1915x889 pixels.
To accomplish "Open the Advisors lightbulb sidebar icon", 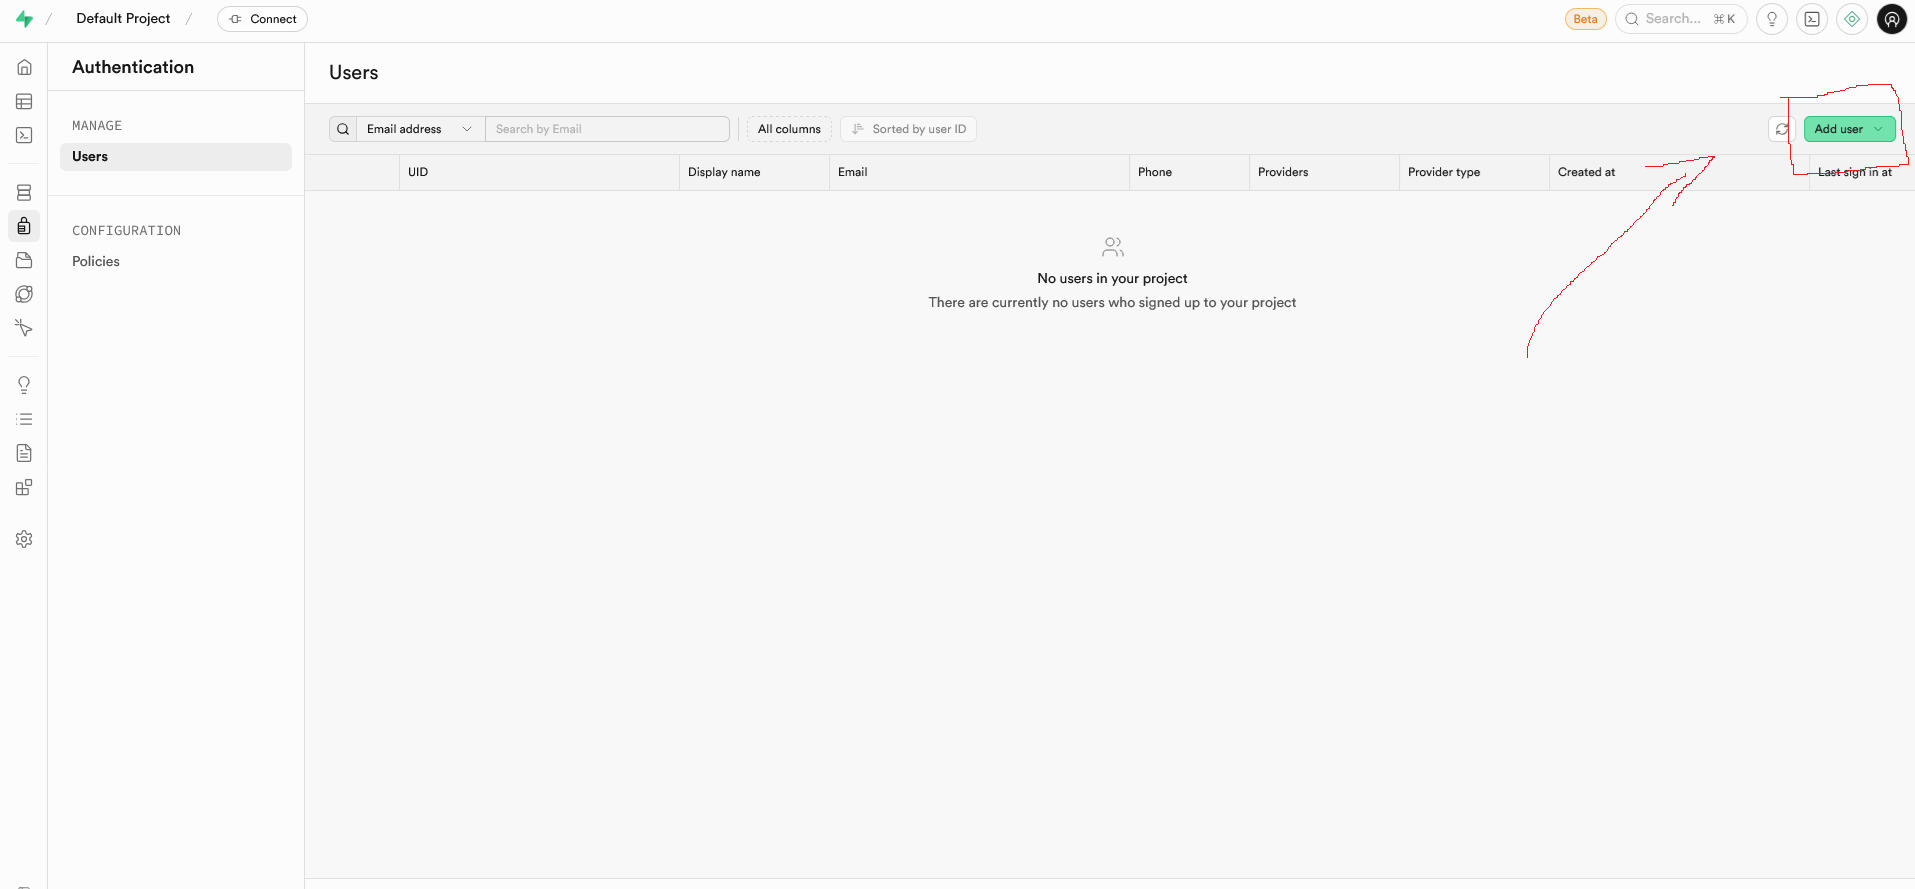I will coord(24,385).
